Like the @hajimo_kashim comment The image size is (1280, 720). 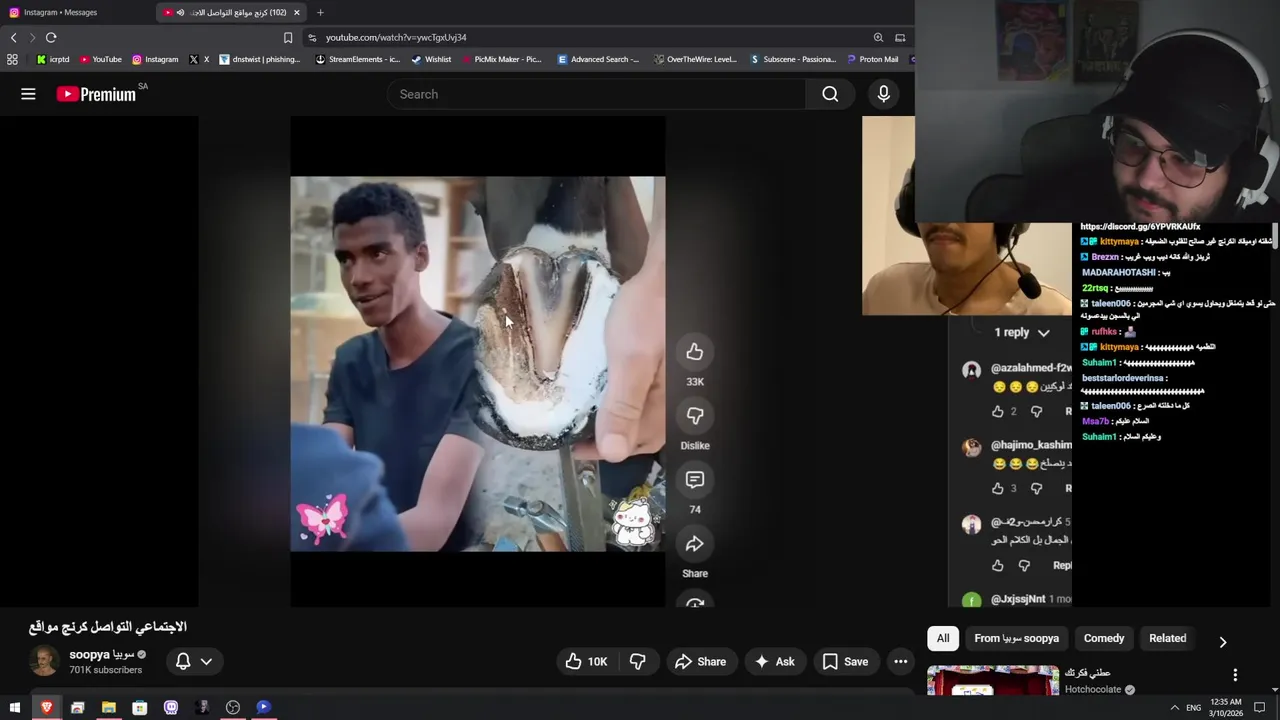tap(997, 488)
